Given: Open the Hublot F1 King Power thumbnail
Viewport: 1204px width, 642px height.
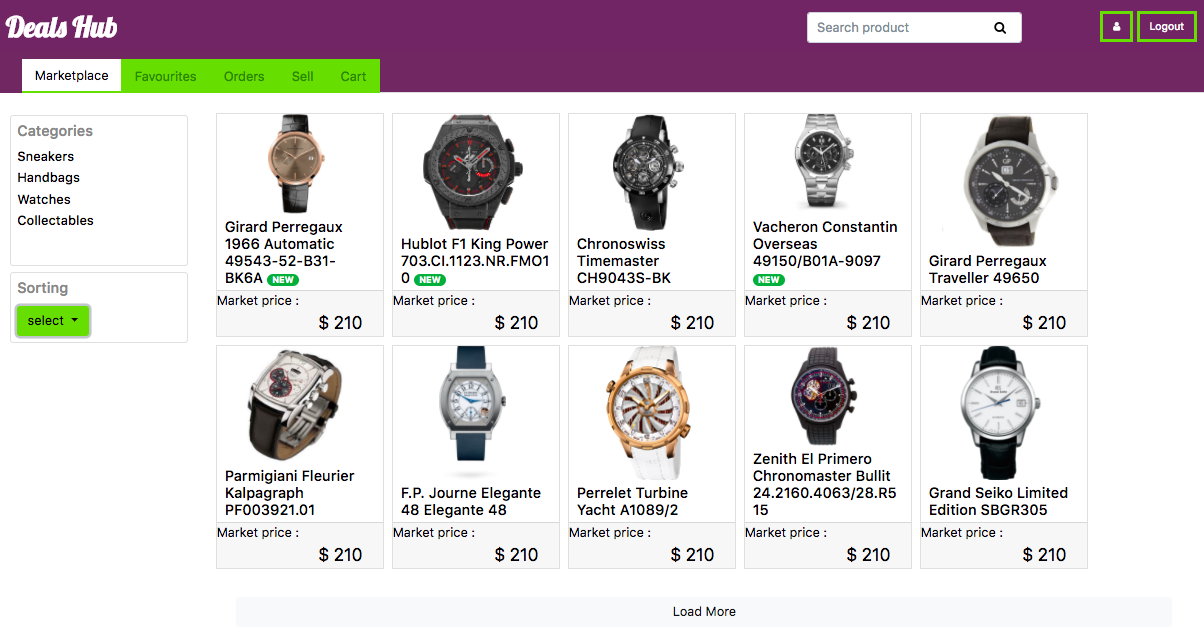Looking at the screenshot, I should (x=475, y=173).
